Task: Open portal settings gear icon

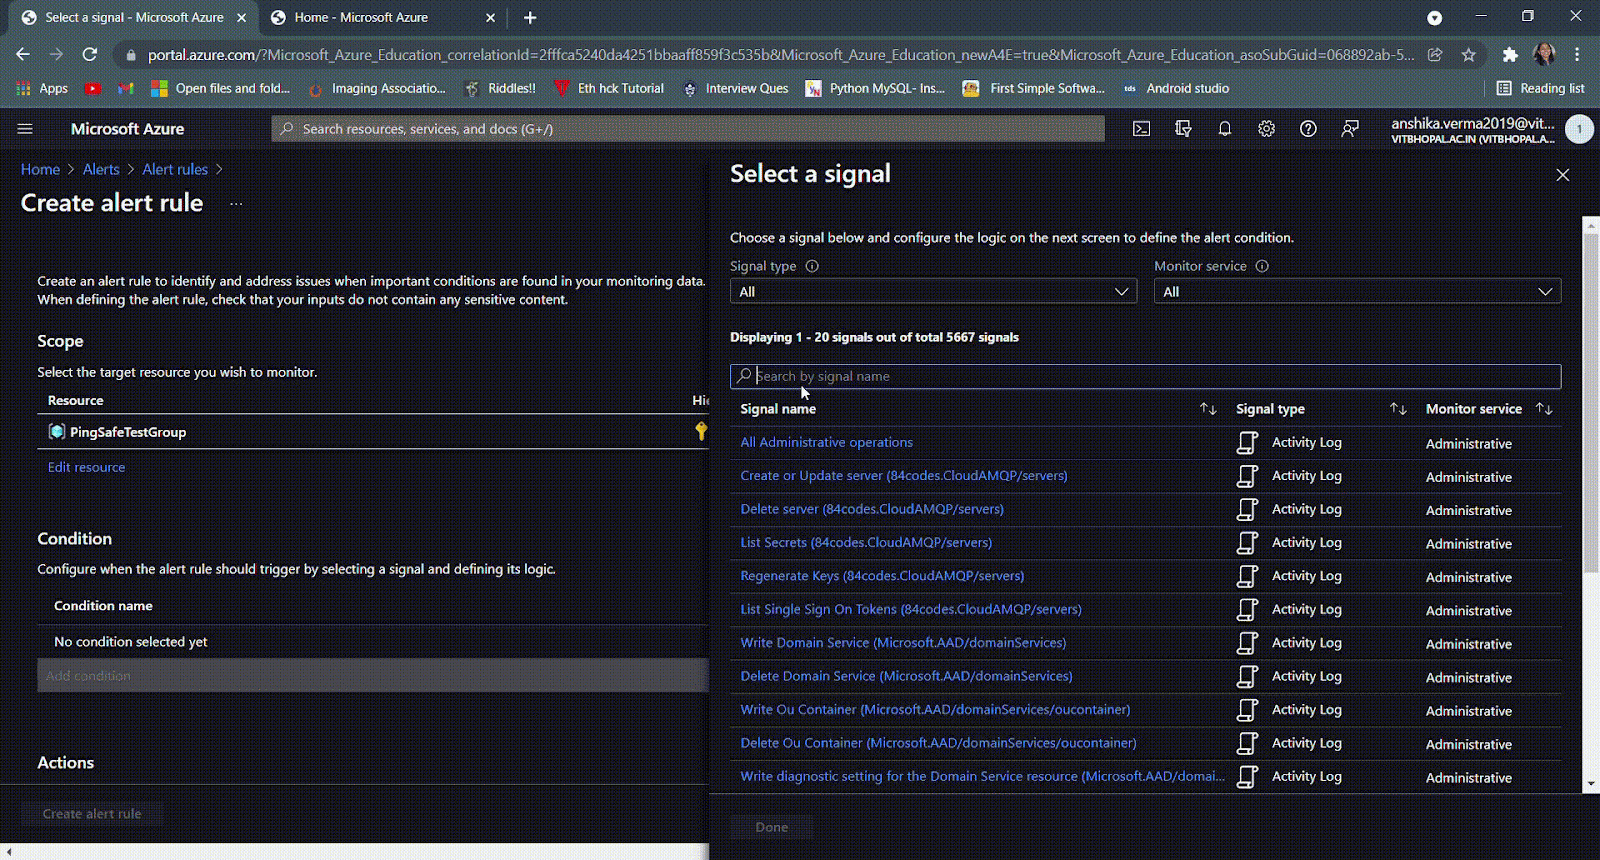Action: [x=1266, y=129]
